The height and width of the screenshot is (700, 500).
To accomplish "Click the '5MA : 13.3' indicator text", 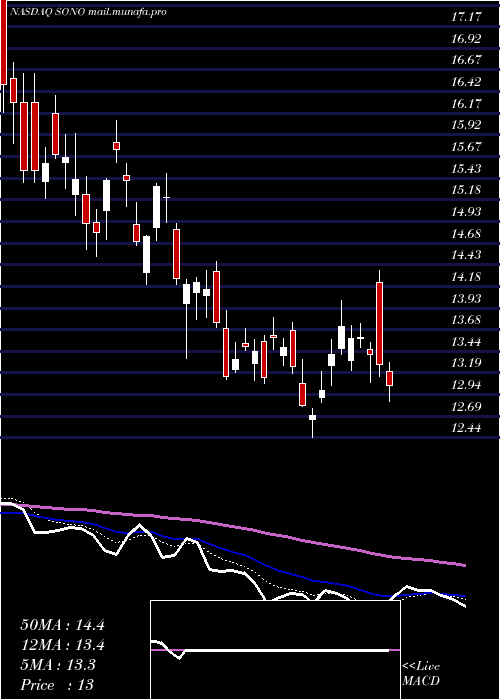I will coord(58,665).
